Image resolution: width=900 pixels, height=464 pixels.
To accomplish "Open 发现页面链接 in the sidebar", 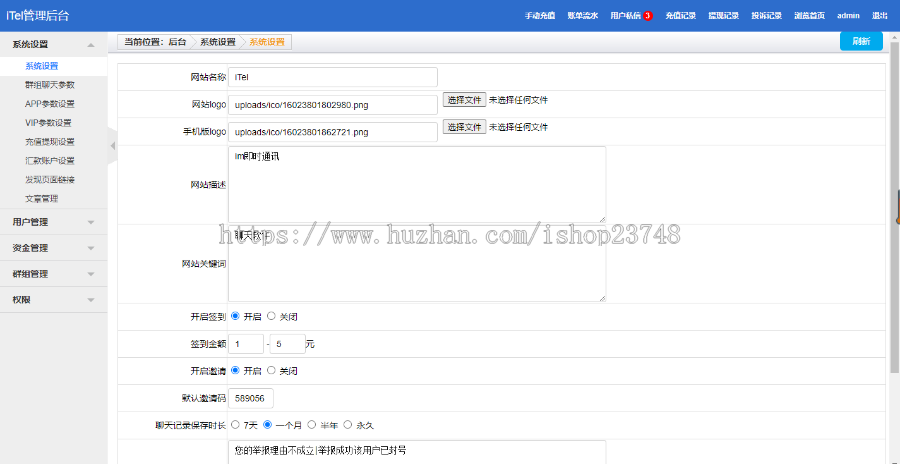I will (x=49, y=180).
